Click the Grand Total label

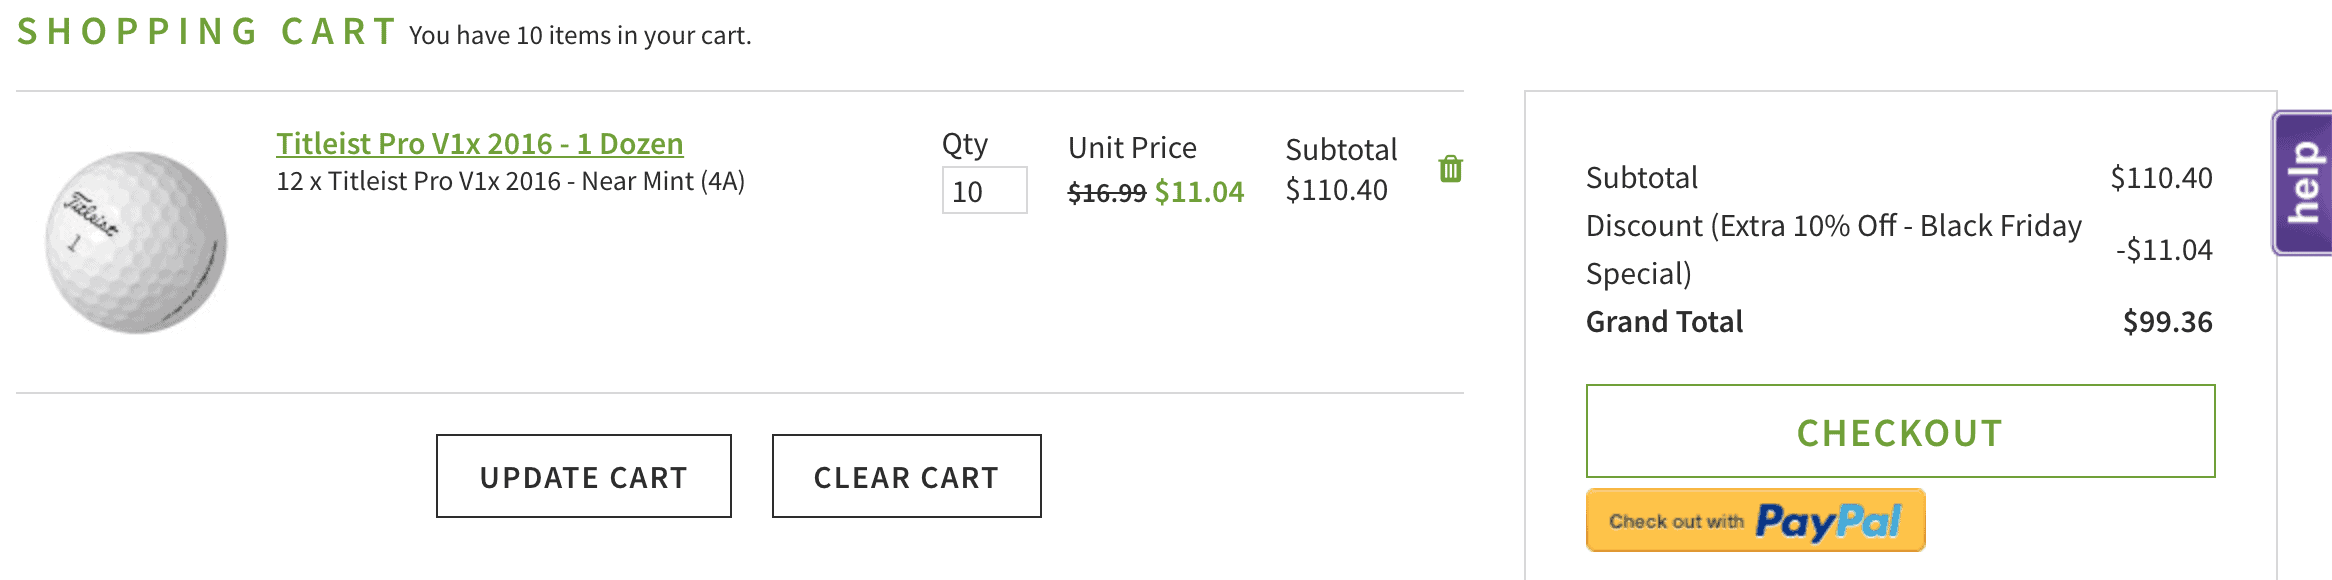click(1664, 322)
